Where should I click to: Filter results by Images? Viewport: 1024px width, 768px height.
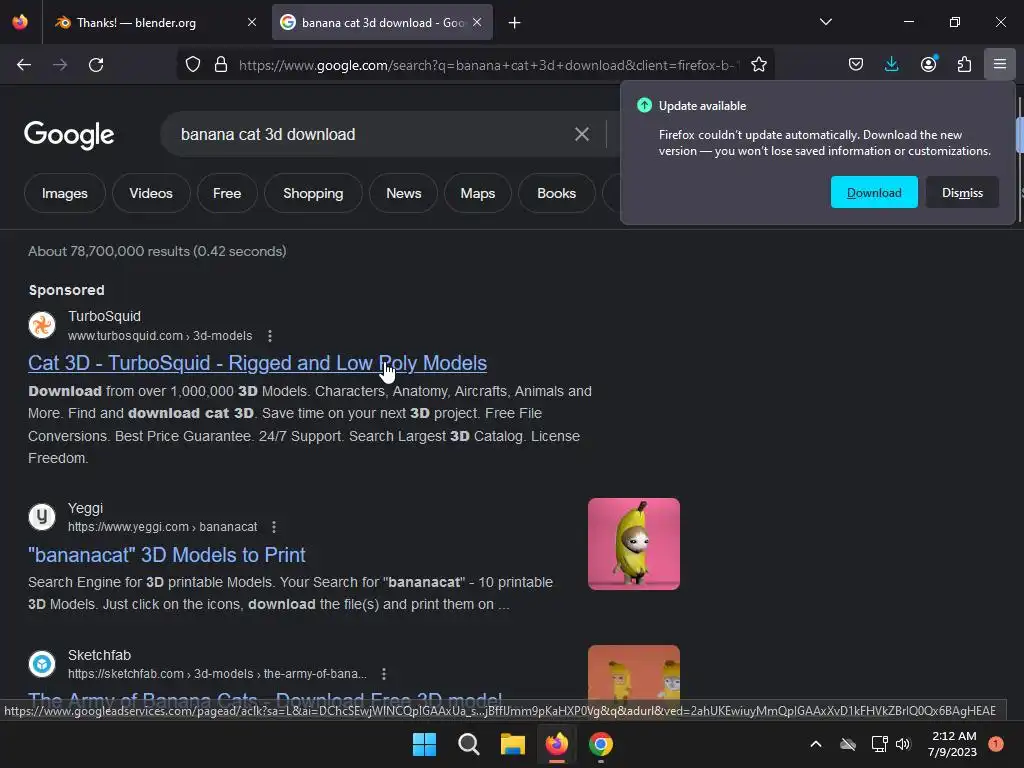tap(65, 193)
